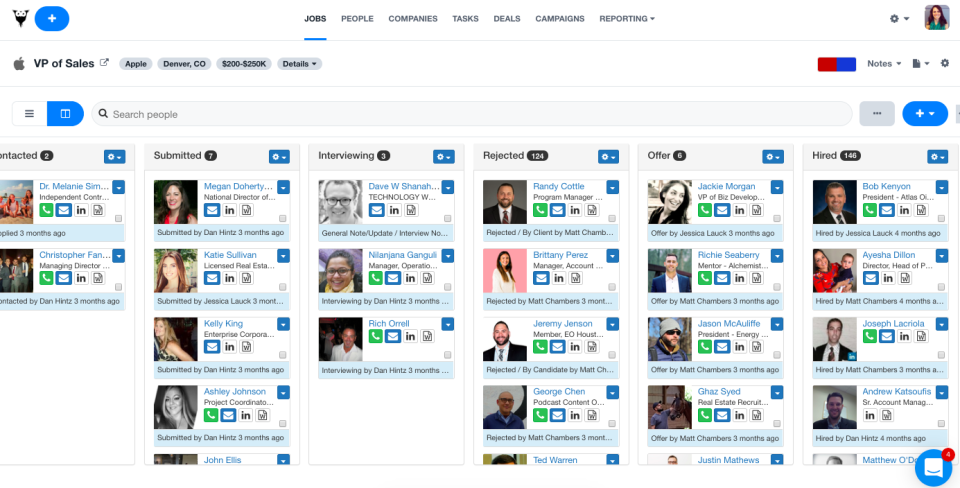Screen dimensions: 960x488
Task: Select Bob Kenyon's card checkbox
Action: (942, 219)
